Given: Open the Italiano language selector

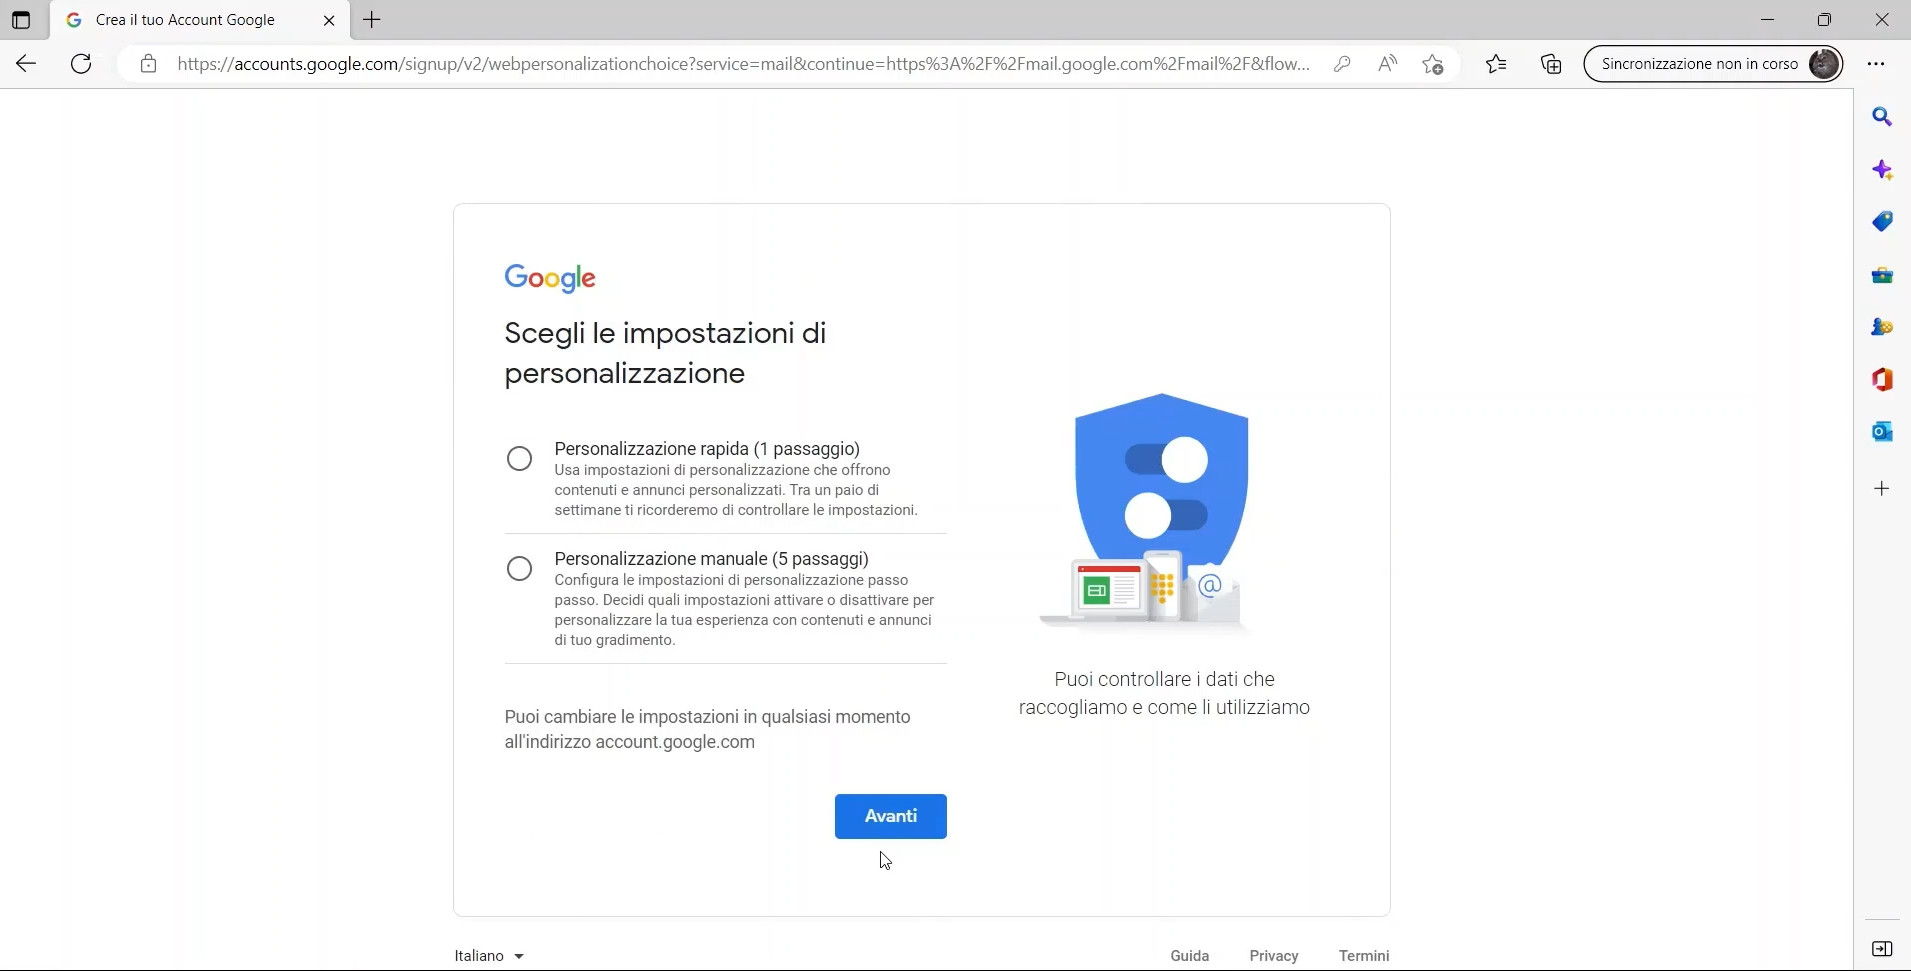Looking at the screenshot, I should pos(488,955).
